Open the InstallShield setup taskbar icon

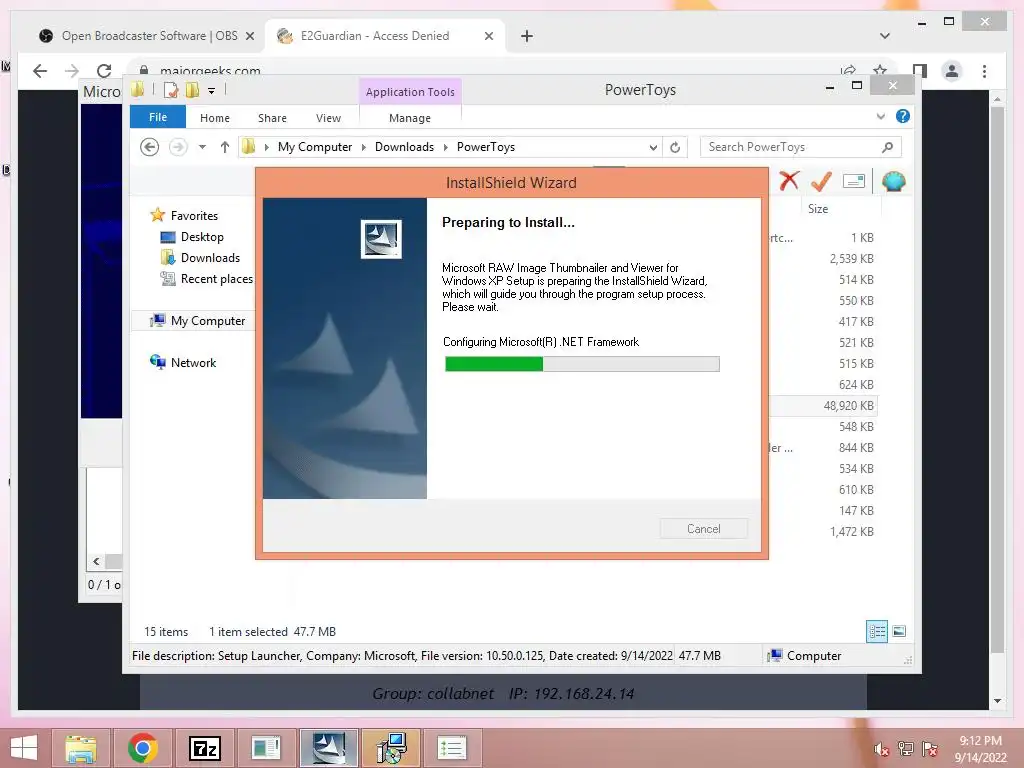tap(328, 748)
